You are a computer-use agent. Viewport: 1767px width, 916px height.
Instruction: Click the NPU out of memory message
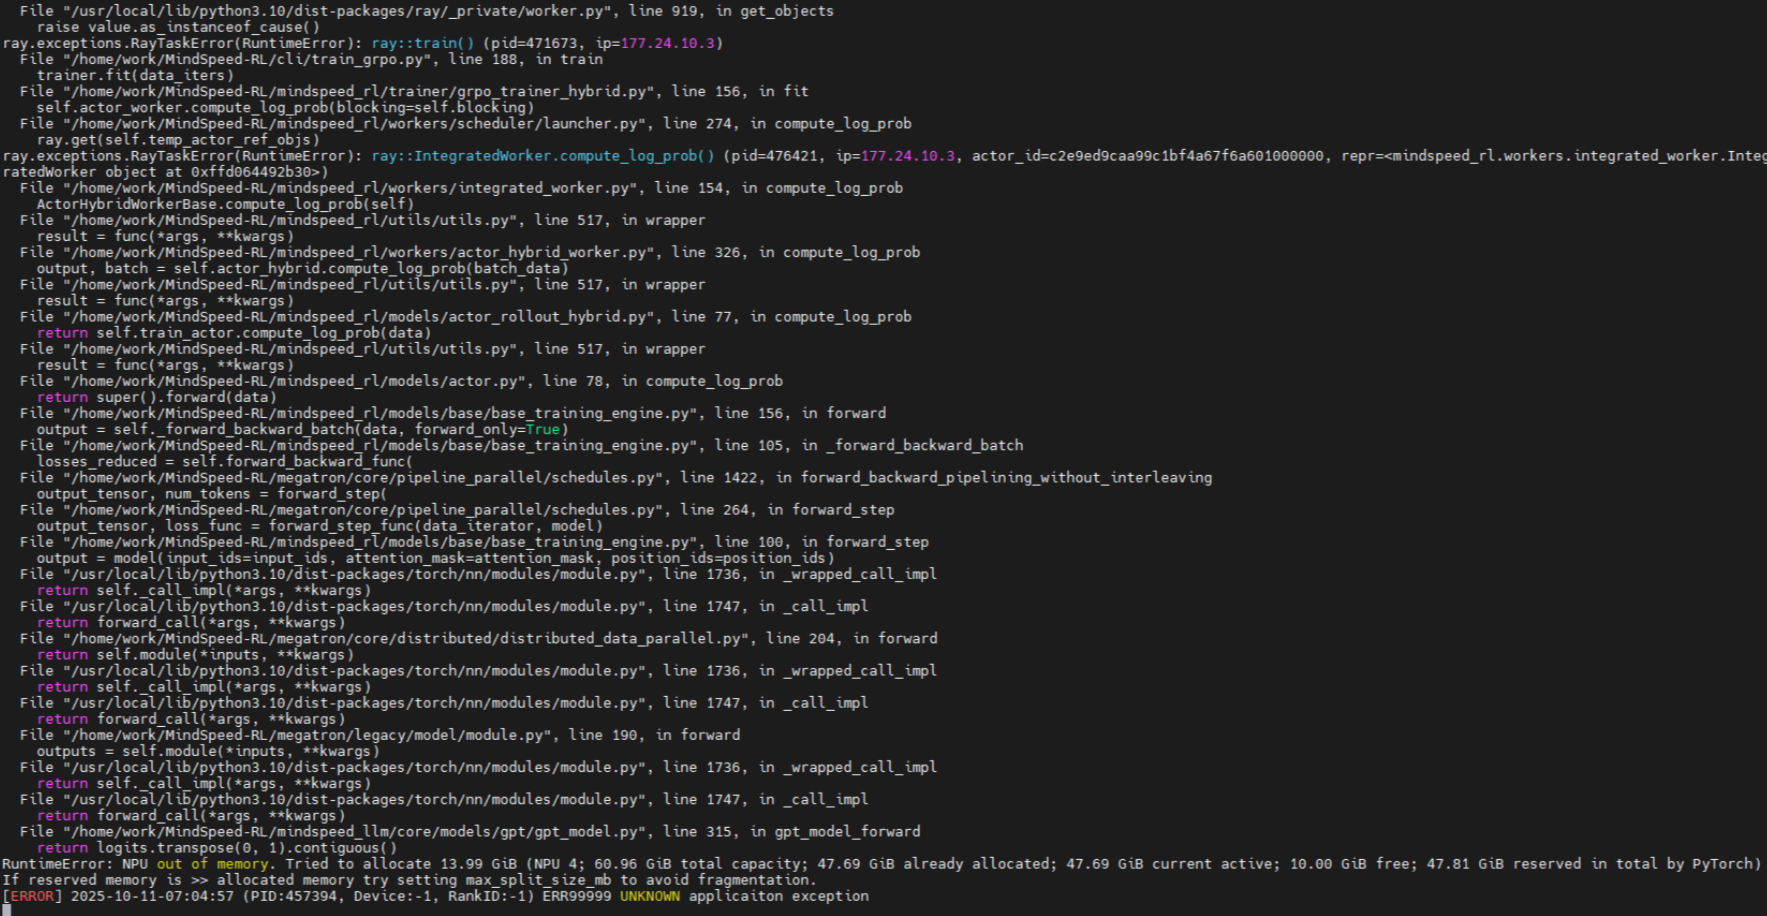196,863
